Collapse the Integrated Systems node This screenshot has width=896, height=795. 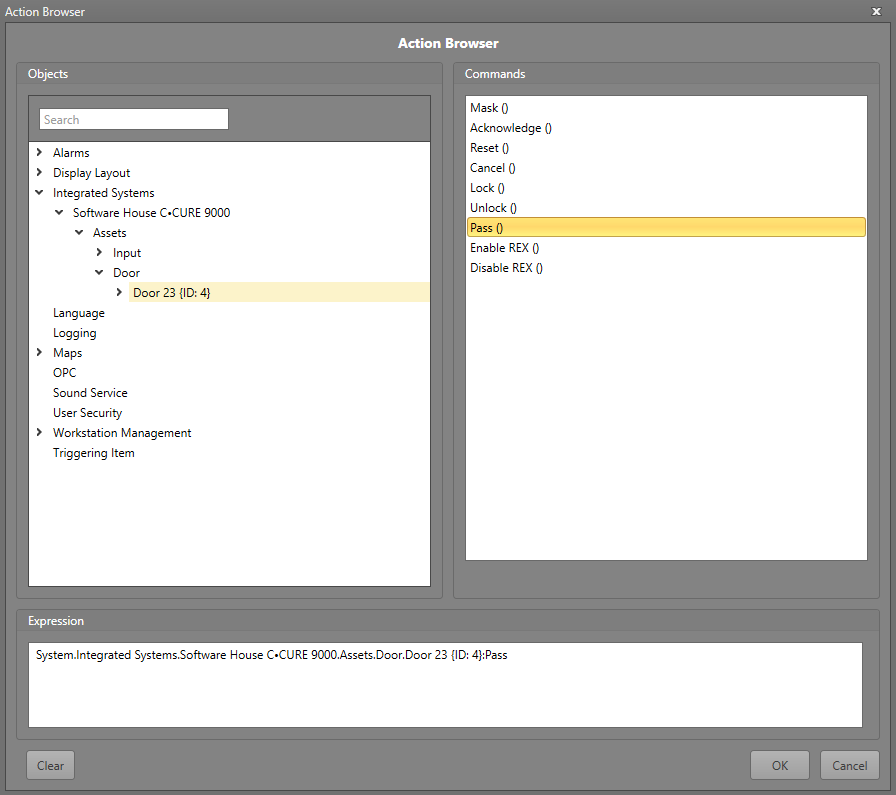tap(39, 193)
